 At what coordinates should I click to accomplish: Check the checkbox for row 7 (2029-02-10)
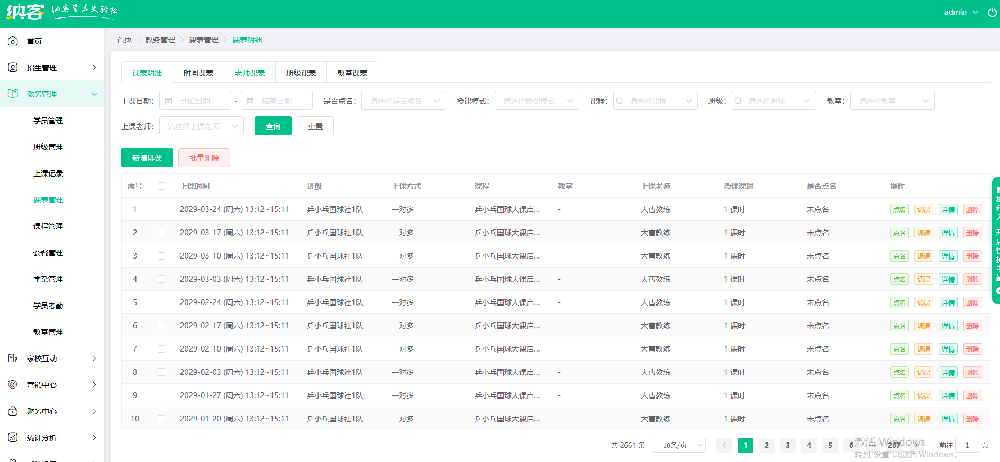click(161, 348)
